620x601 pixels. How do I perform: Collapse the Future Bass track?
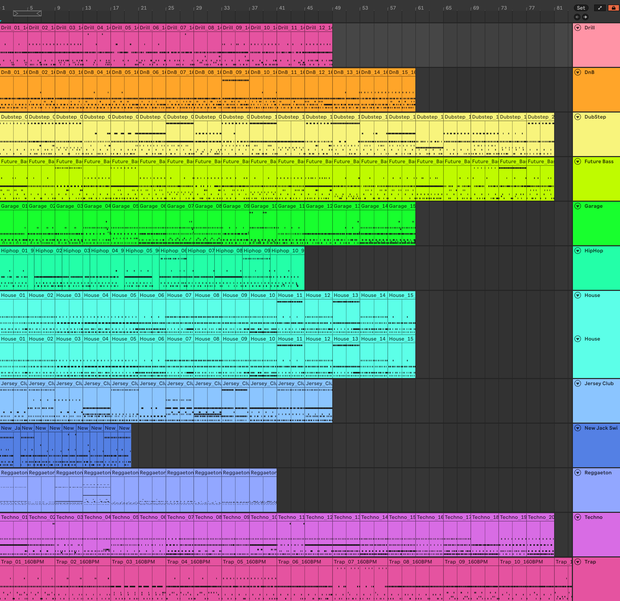[x=578, y=161]
